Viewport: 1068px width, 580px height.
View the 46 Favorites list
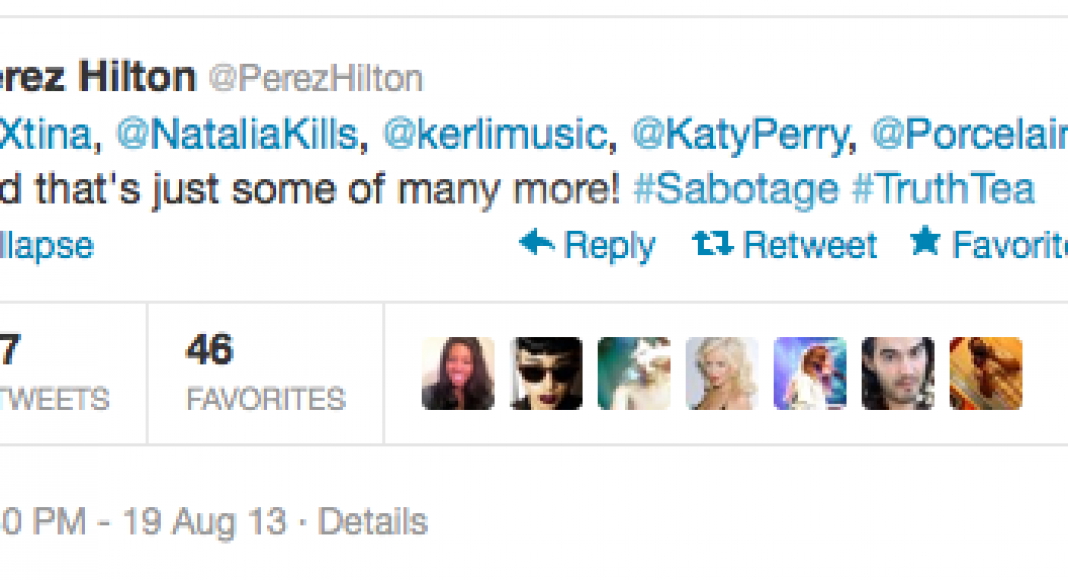pyautogui.click(x=265, y=373)
